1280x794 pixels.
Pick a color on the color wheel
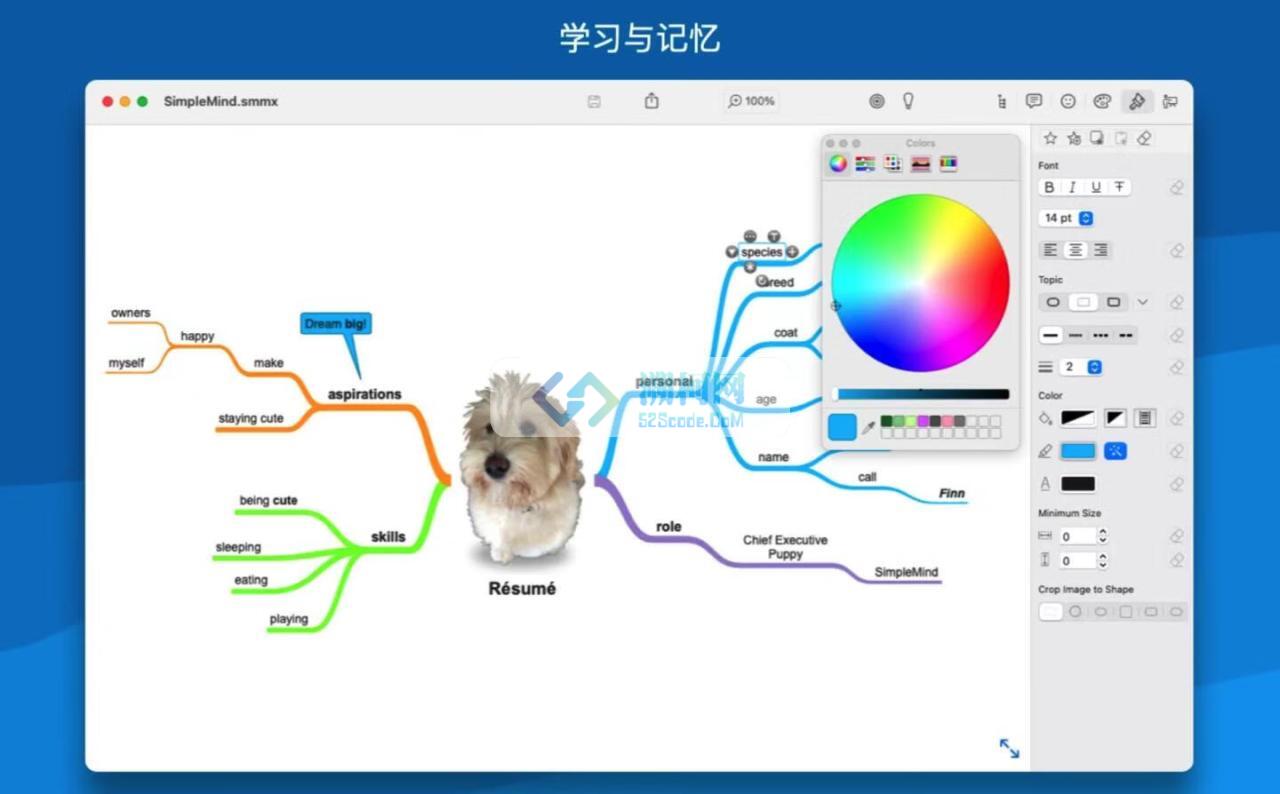click(x=921, y=283)
